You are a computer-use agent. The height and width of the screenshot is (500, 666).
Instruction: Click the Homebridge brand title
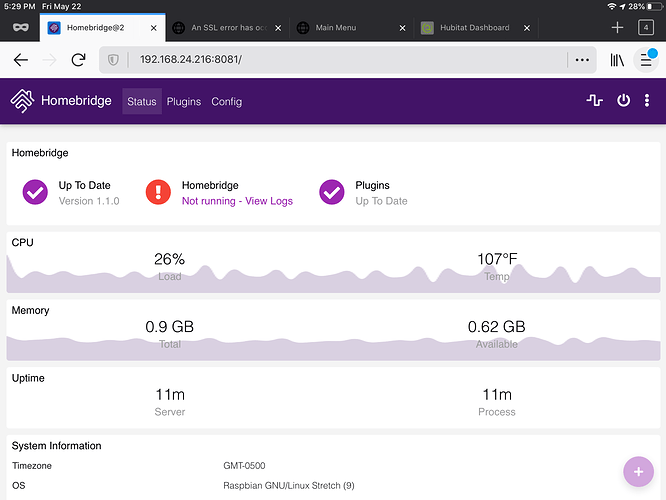click(x=76, y=101)
